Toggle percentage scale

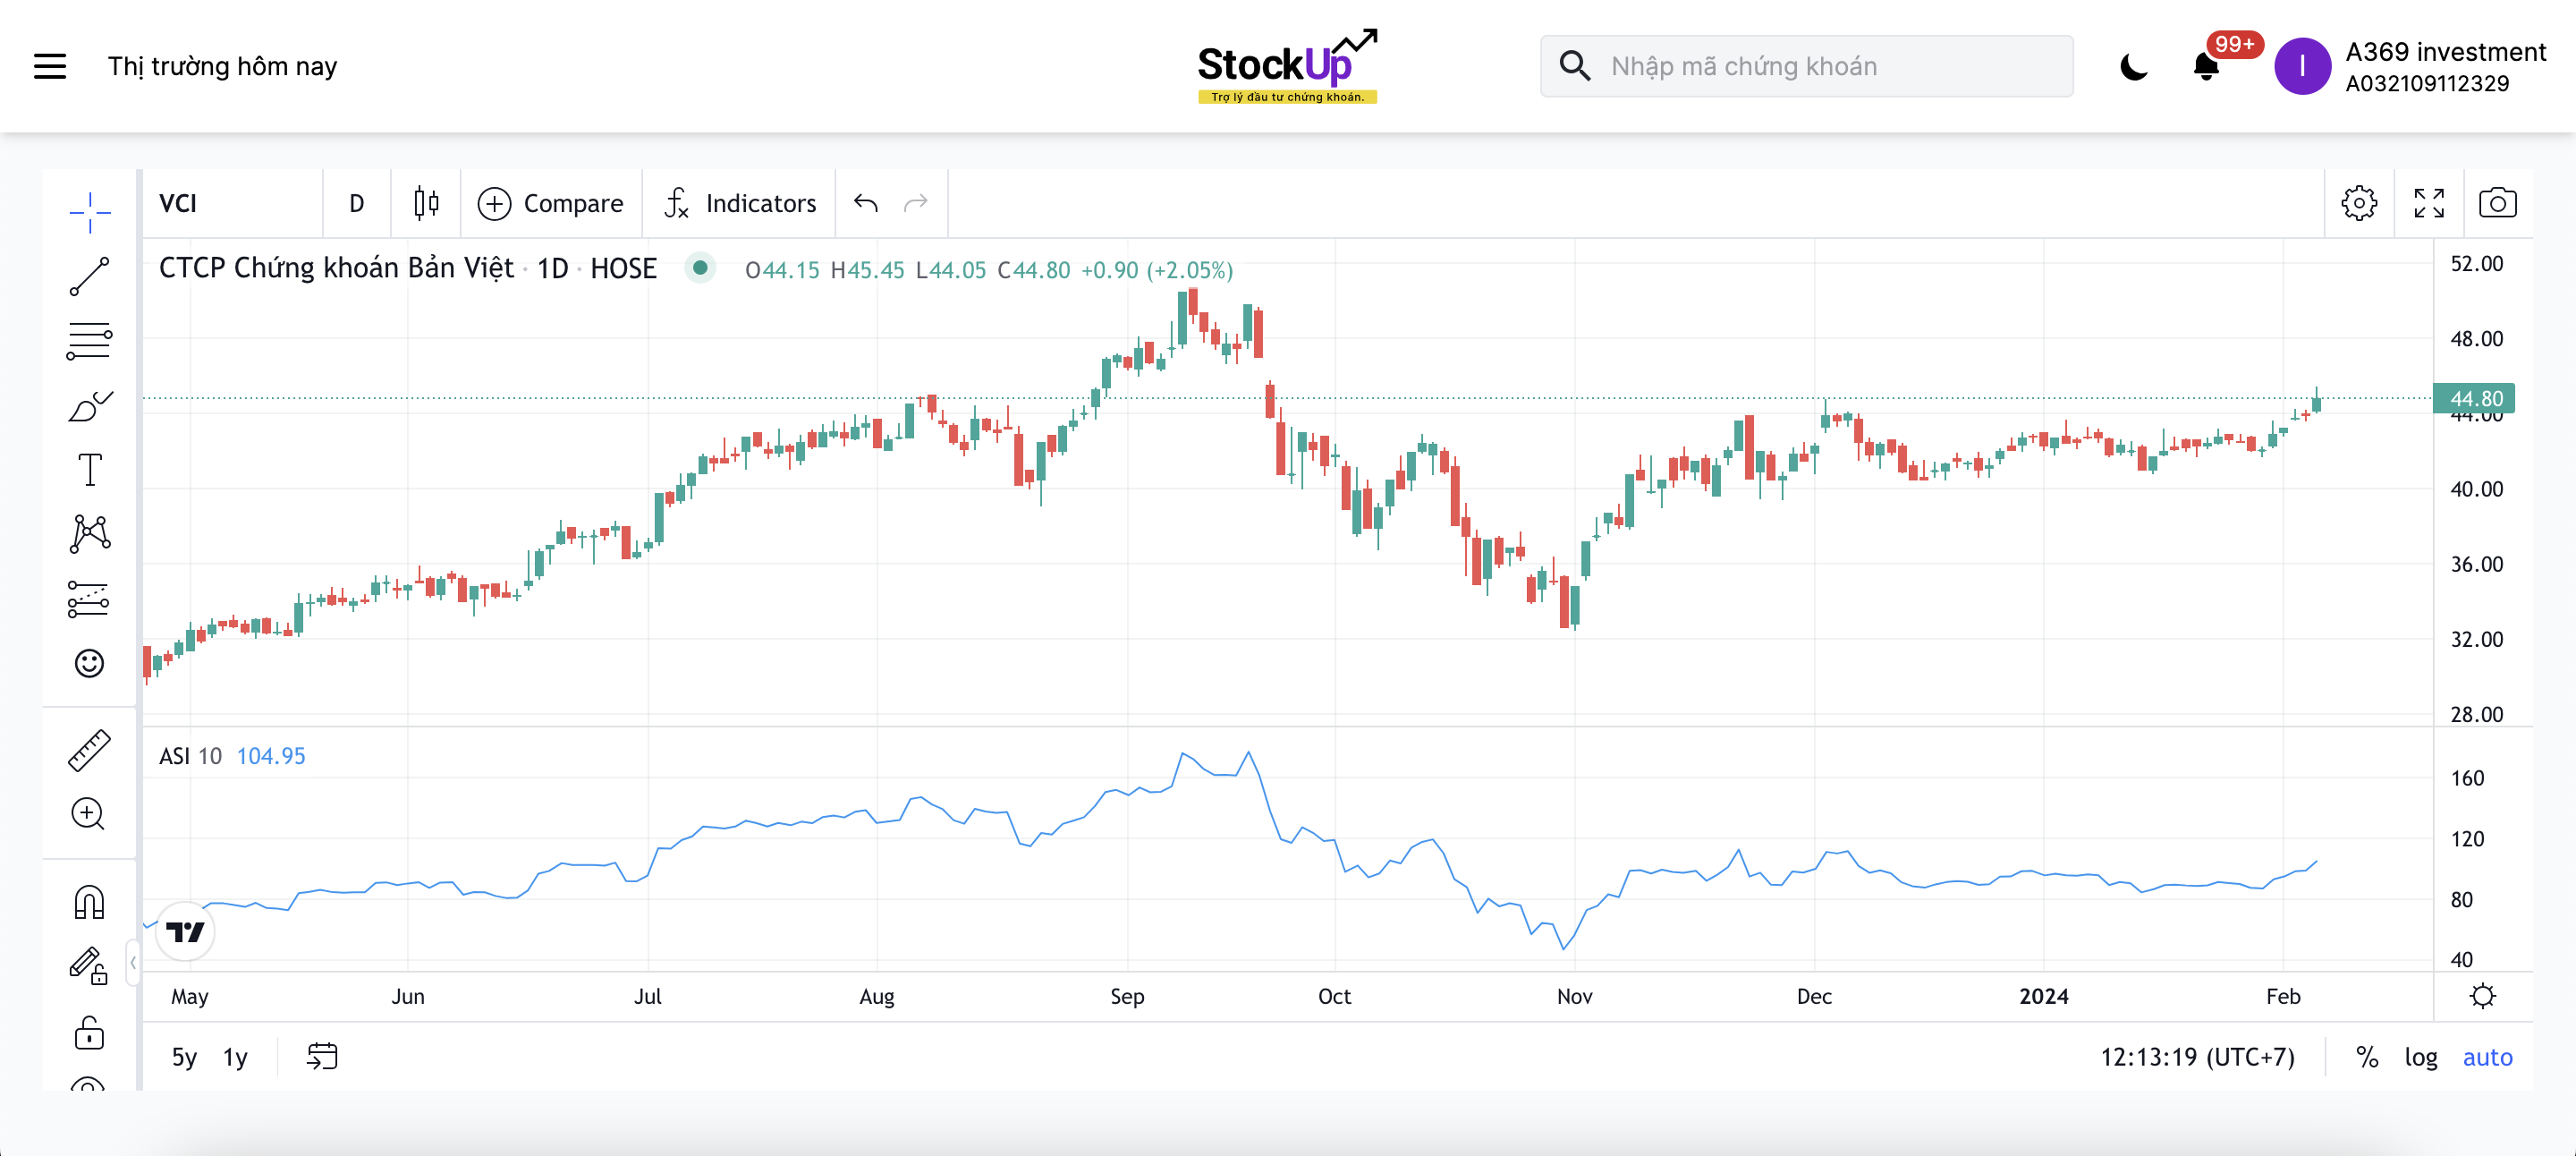point(2367,1057)
